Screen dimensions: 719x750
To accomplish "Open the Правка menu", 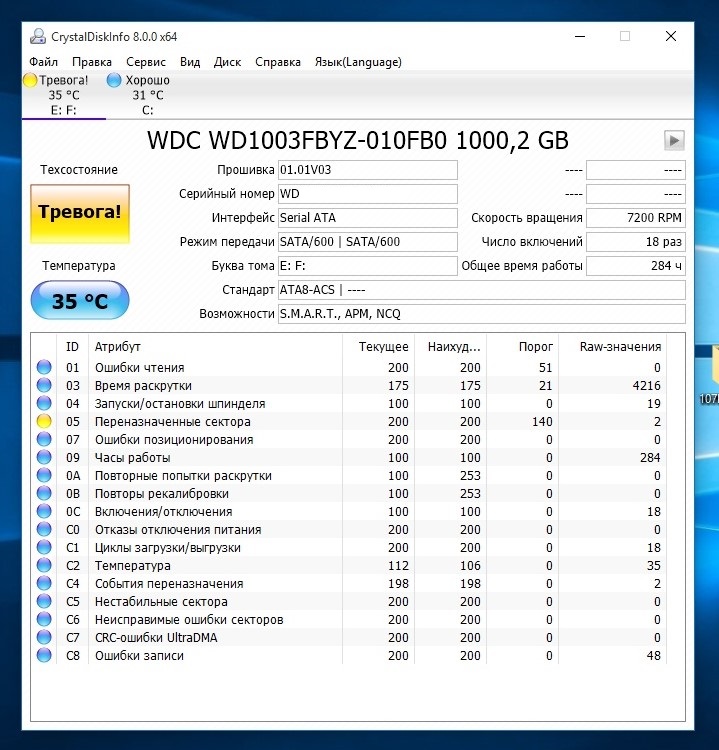I will 92,62.
